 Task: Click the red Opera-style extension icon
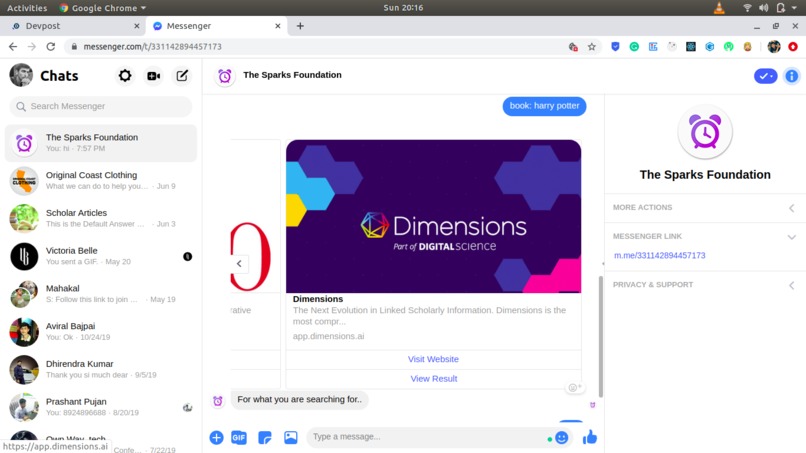793,47
